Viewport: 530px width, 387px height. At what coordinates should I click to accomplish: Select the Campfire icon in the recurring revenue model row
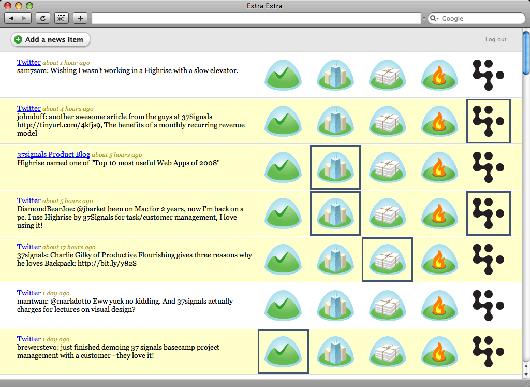pos(439,121)
